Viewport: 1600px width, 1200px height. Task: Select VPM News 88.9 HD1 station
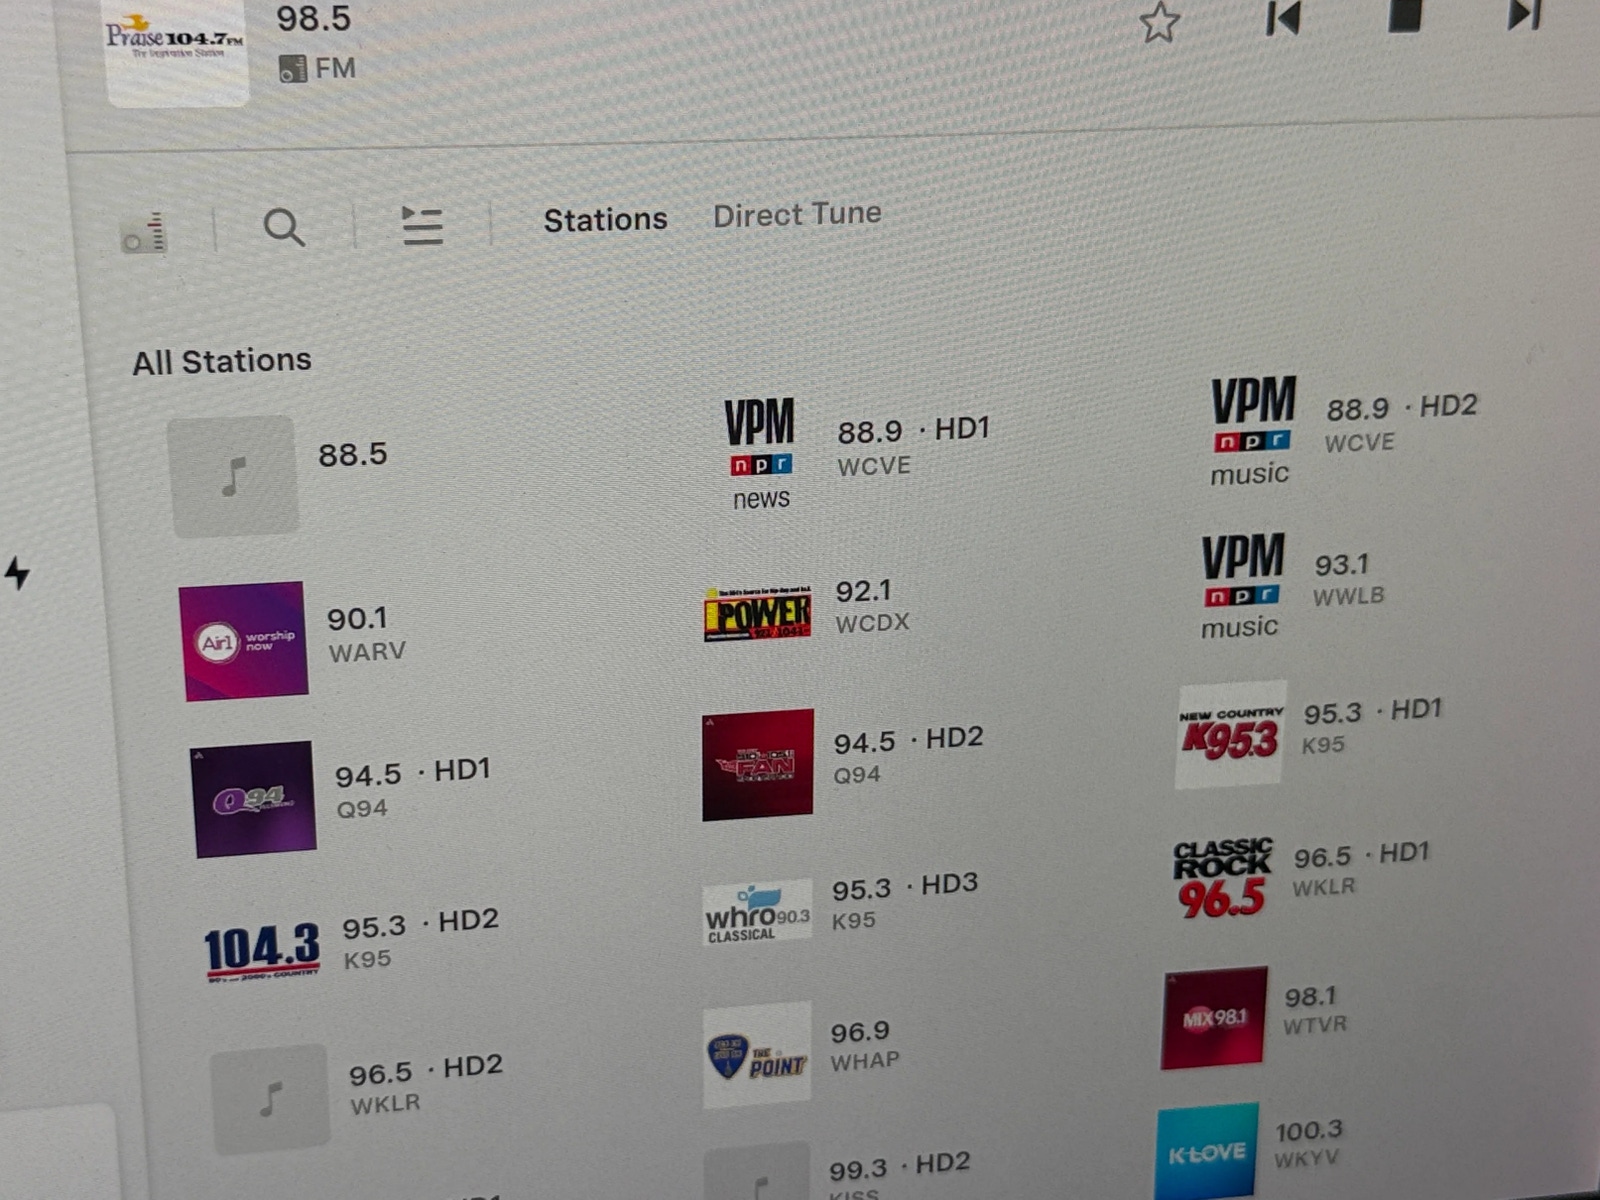pos(759,453)
